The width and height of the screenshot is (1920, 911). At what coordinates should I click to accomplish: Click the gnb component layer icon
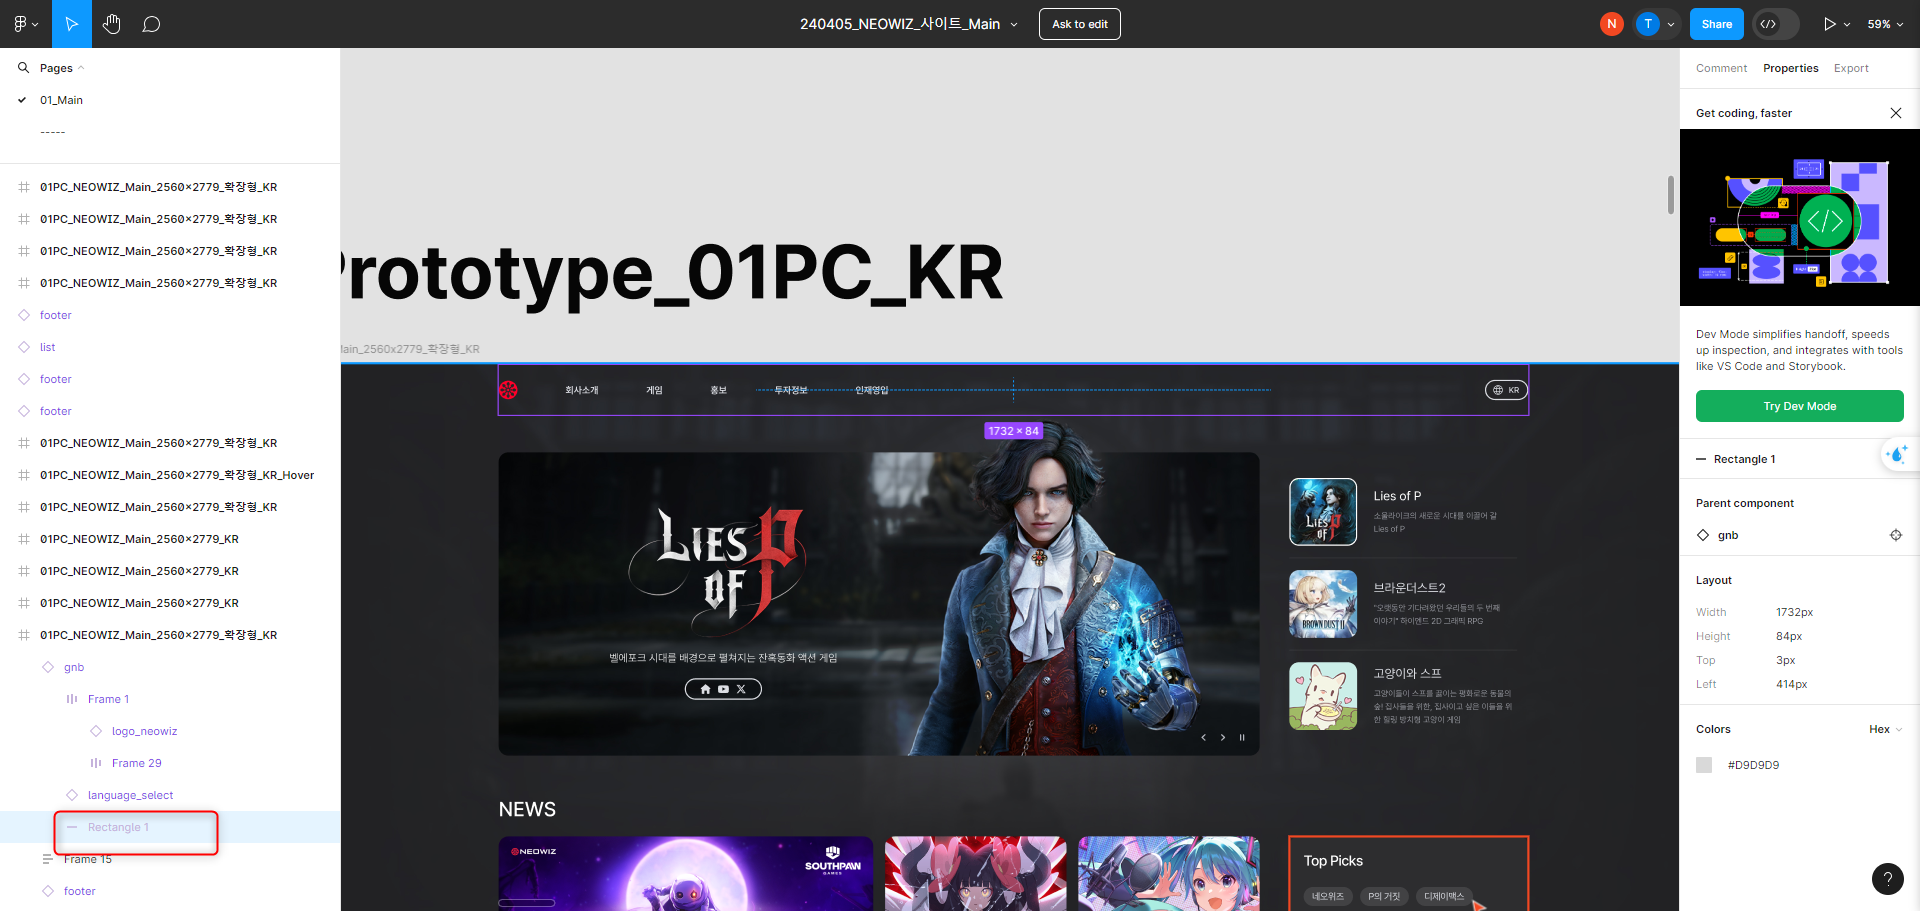(x=48, y=667)
